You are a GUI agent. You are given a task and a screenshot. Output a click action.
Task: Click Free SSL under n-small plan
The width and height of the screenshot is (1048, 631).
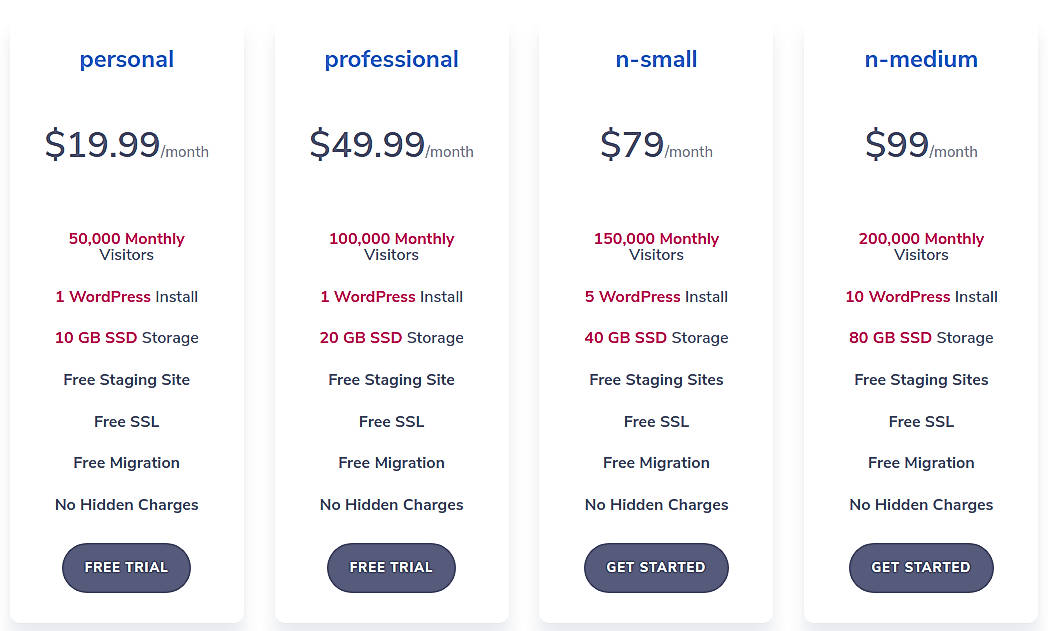point(656,421)
